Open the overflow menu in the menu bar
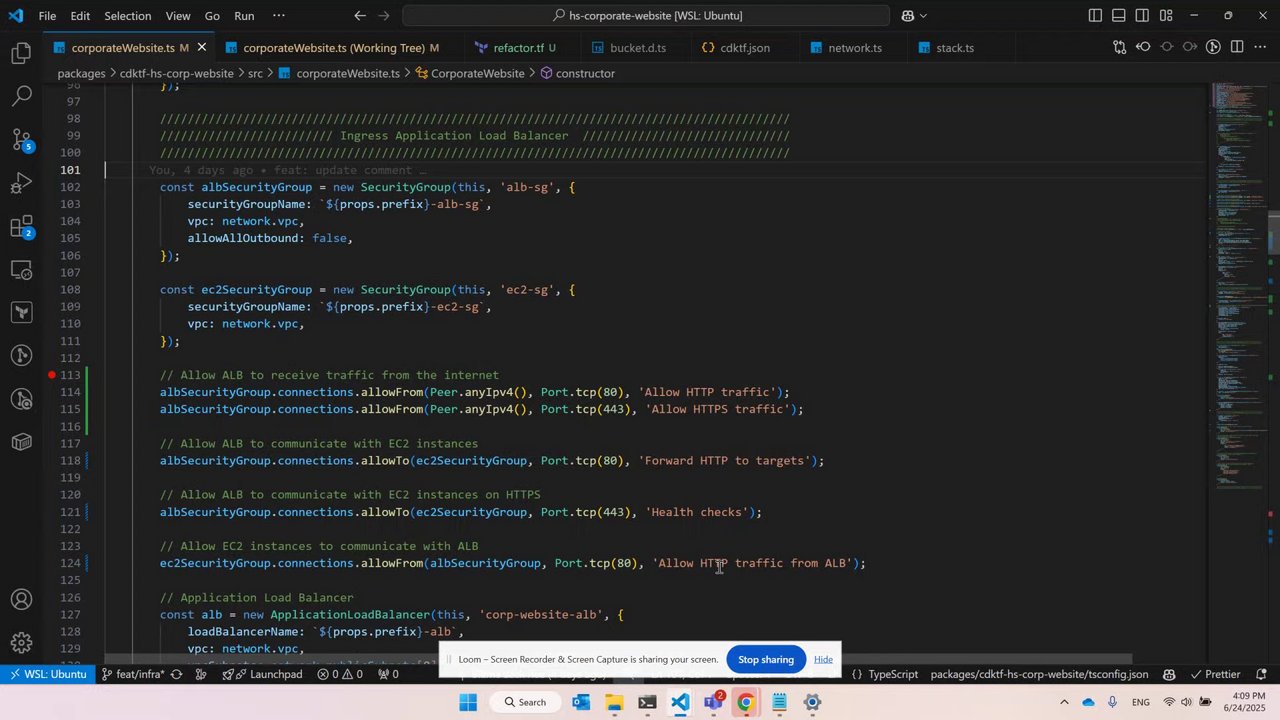 (x=278, y=15)
